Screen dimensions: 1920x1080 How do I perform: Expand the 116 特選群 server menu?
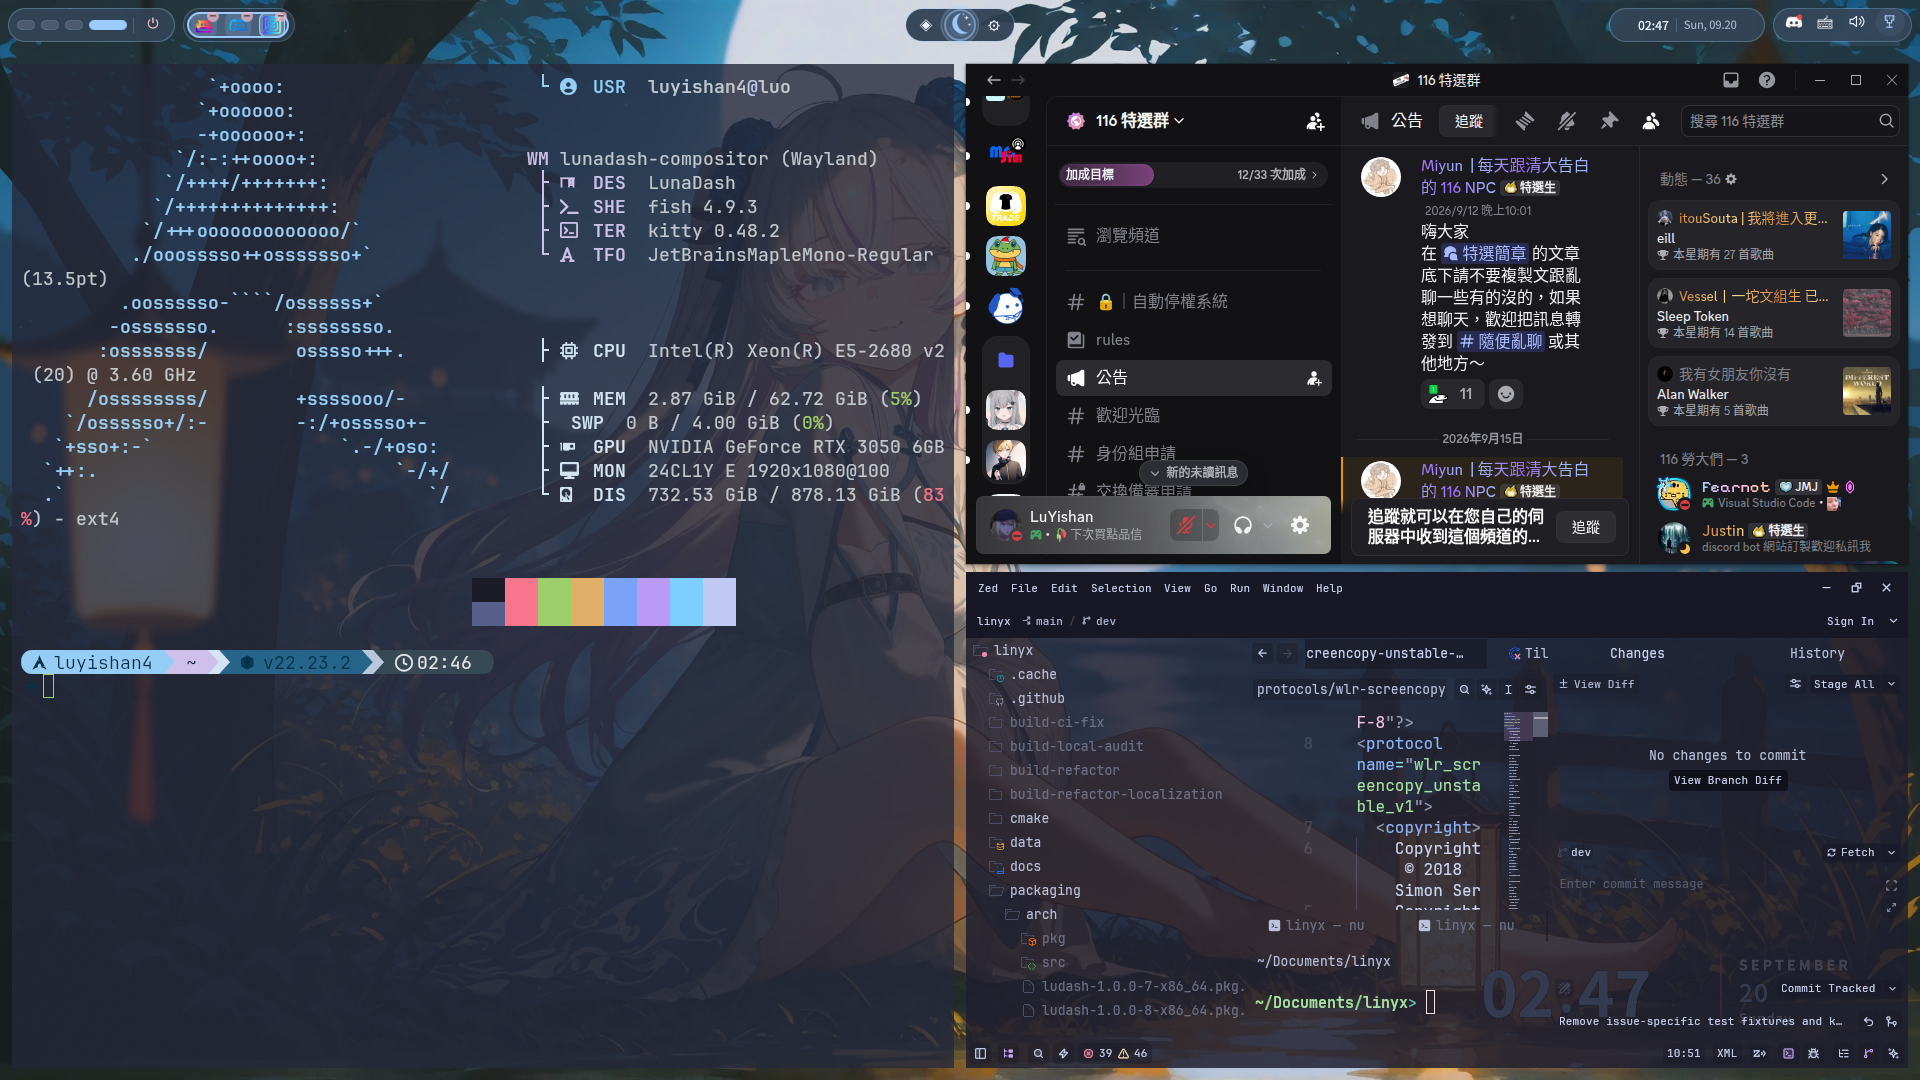click(1139, 121)
